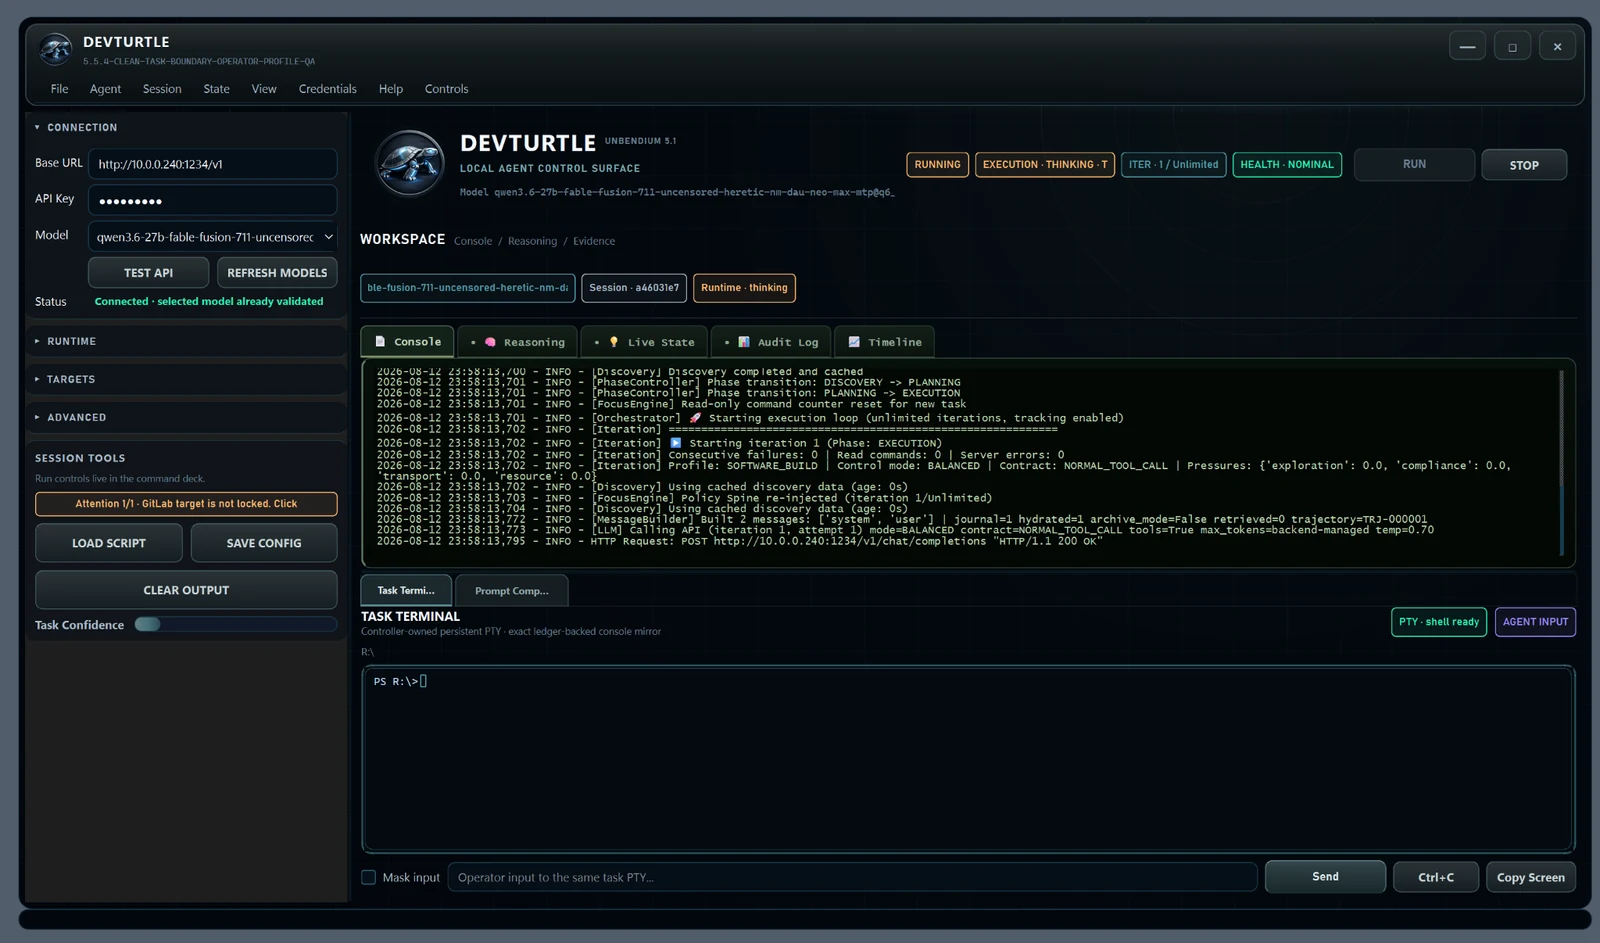Click the console log vertical scrollbar
Screen dimensions: 1600x943
[1561, 462]
